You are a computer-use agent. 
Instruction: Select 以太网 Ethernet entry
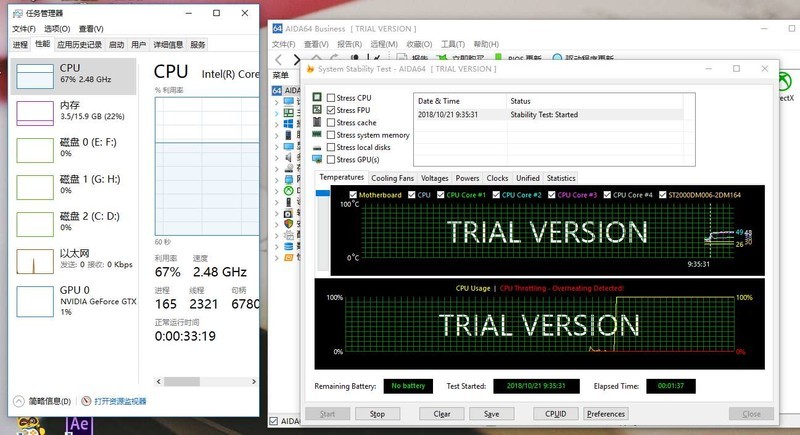point(73,261)
